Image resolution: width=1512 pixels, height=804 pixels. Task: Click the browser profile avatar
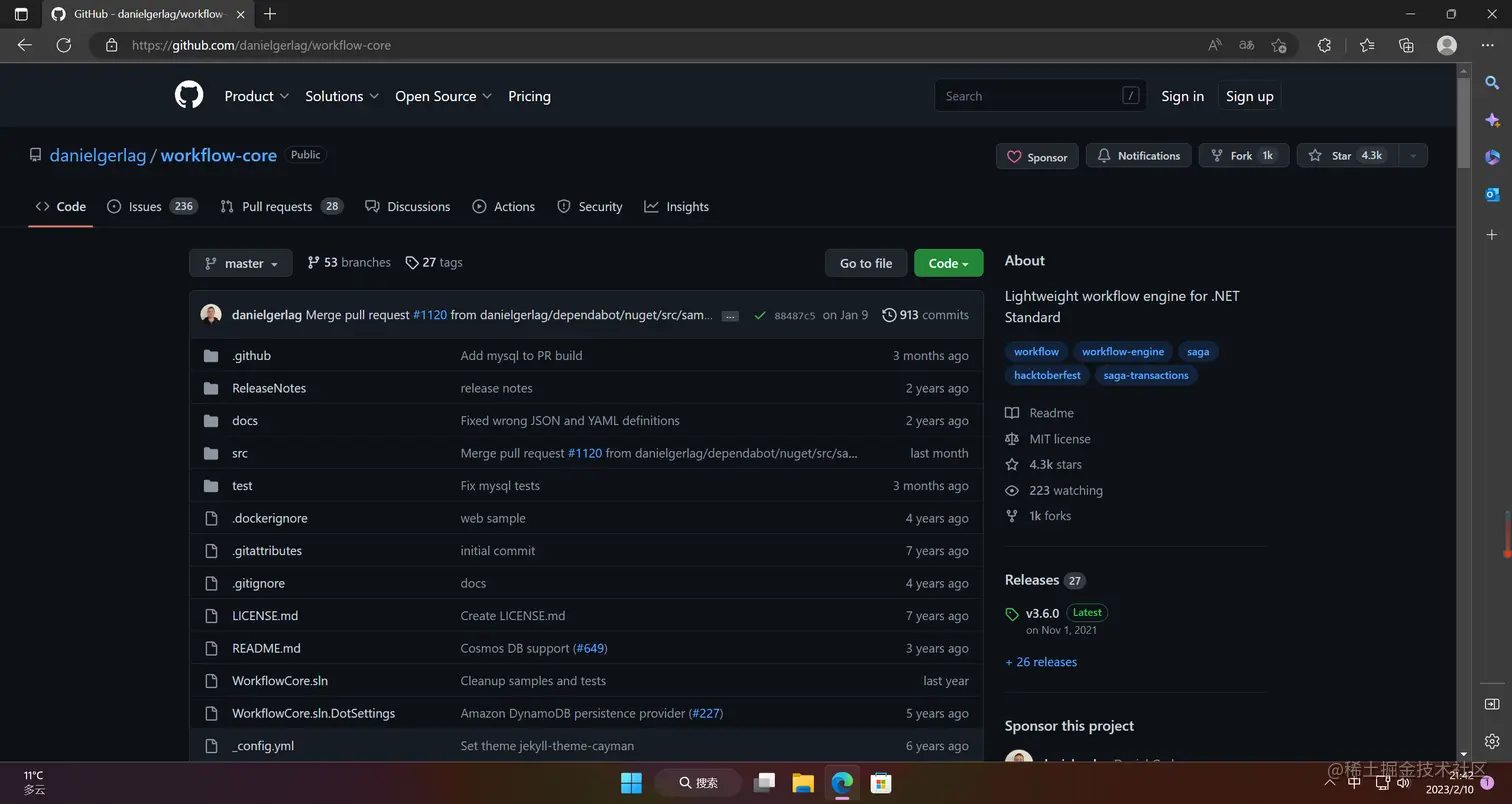point(1446,45)
